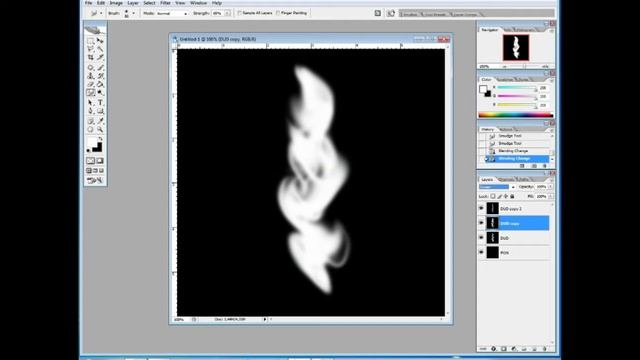This screenshot has width=640, height=360.
Task: Select the FON layer
Action: (x=514, y=253)
